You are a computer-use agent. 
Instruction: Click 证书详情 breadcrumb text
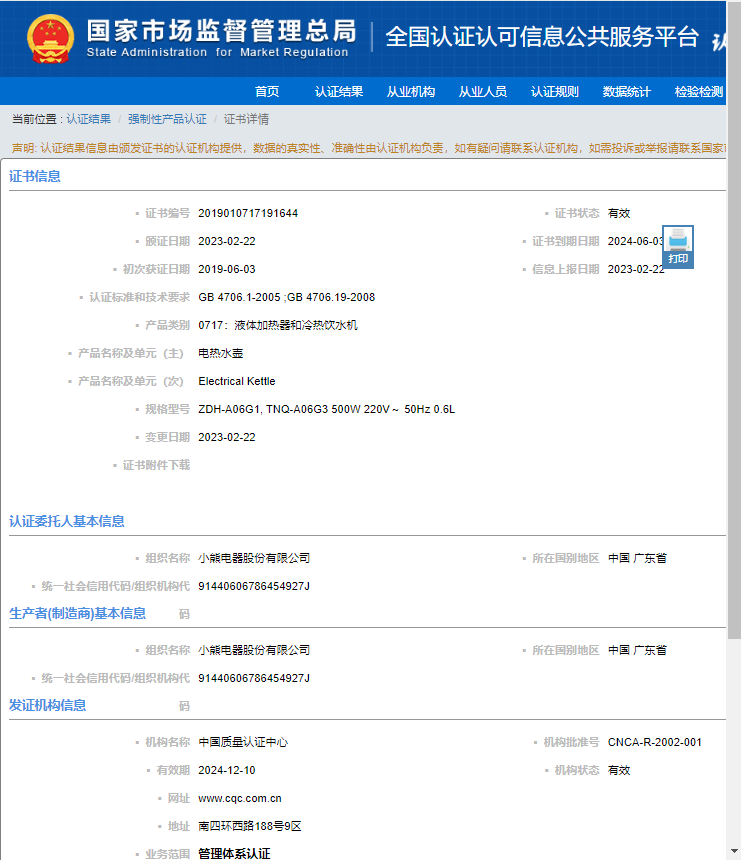click(246, 119)
